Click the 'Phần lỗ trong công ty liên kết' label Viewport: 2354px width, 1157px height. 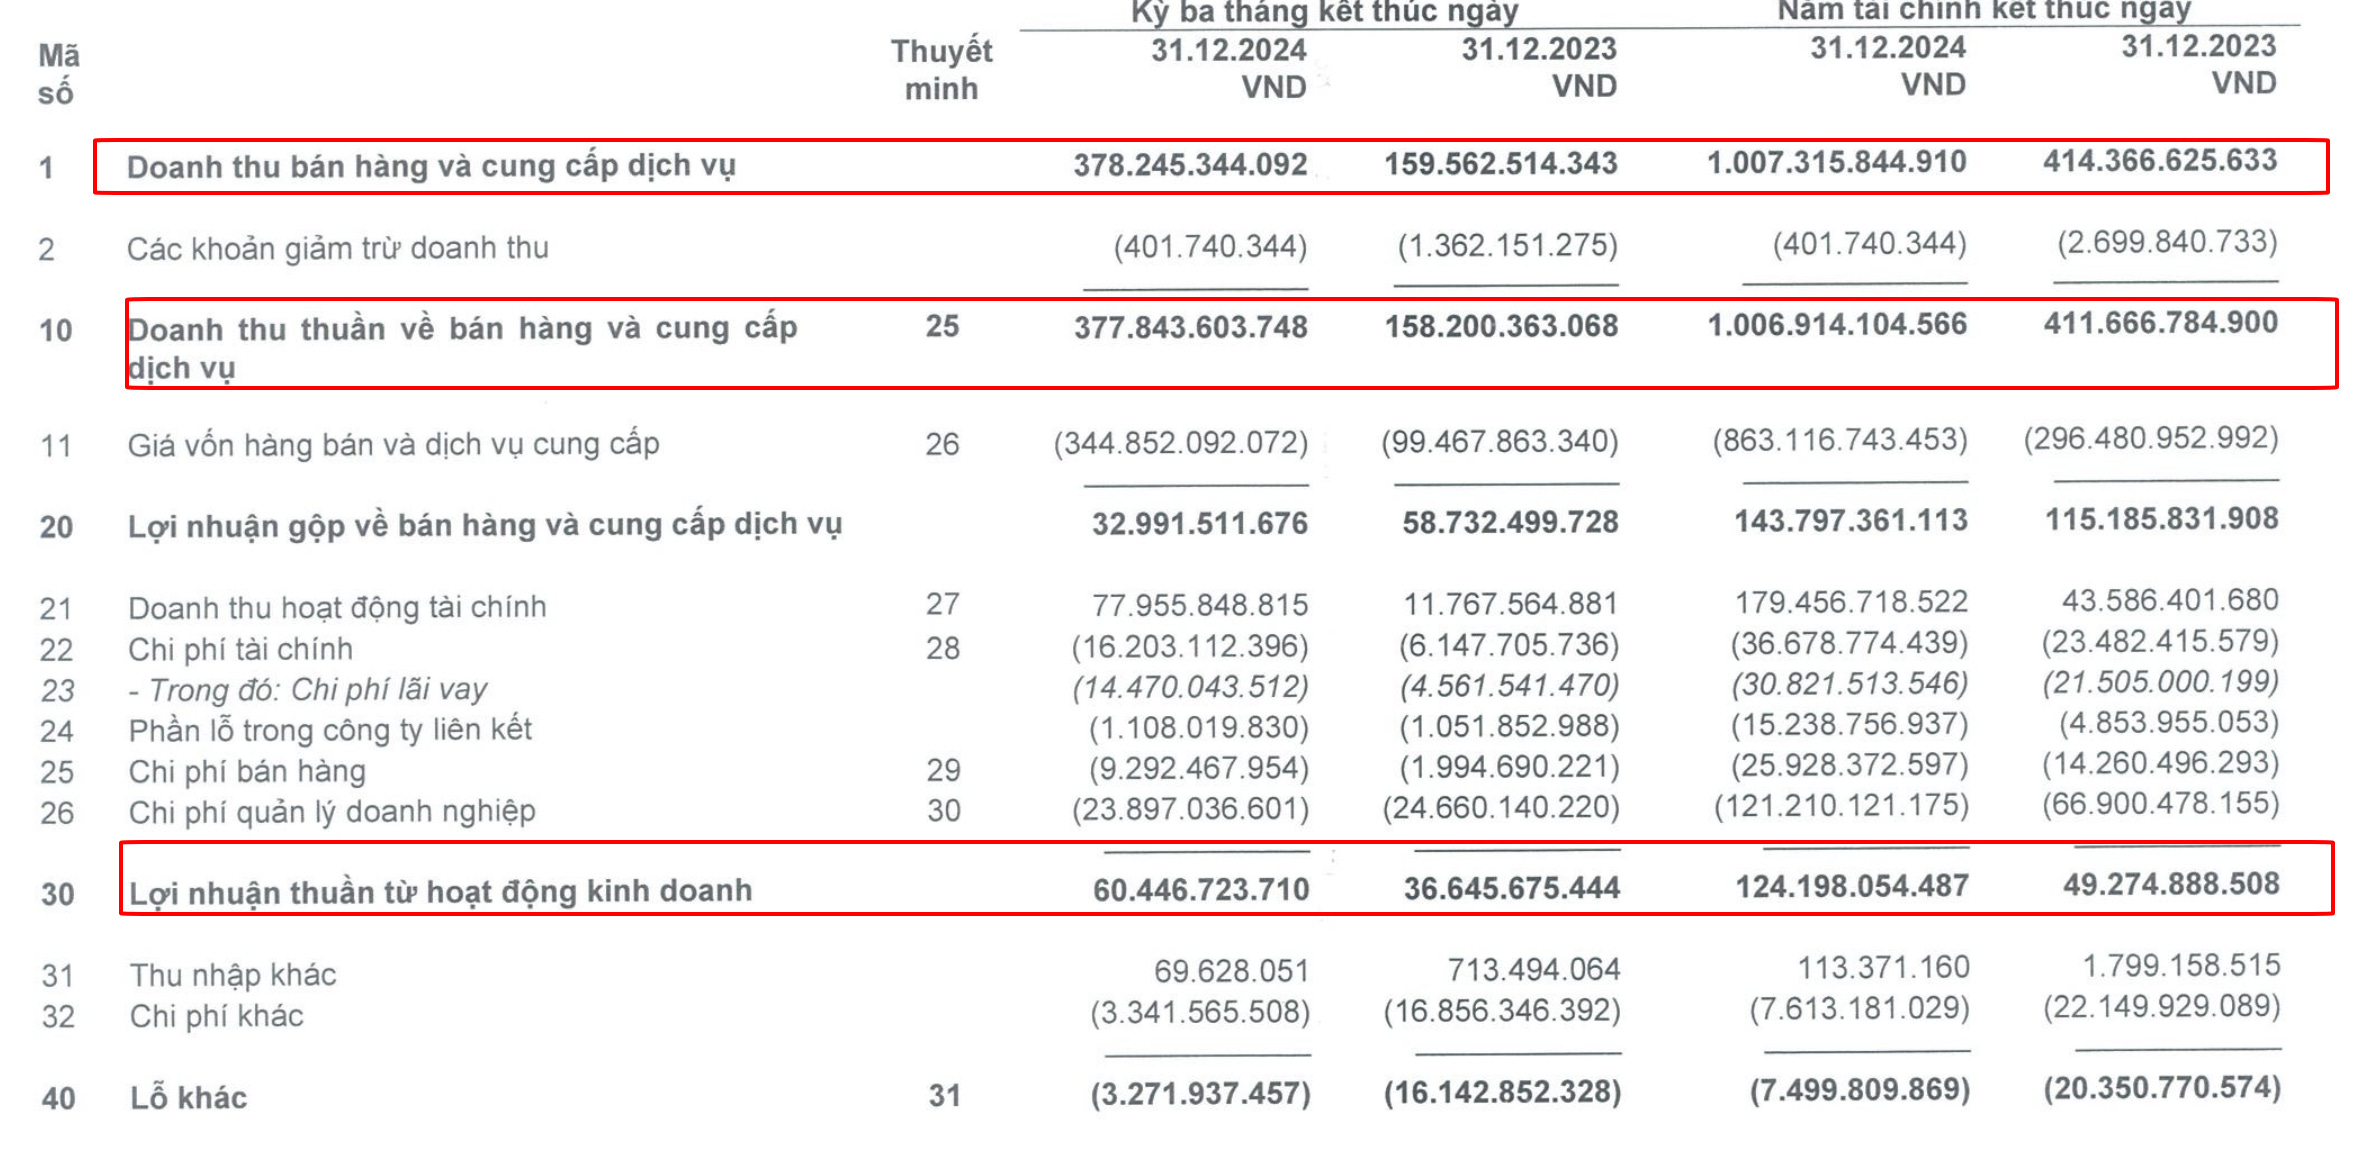[330, 730]
